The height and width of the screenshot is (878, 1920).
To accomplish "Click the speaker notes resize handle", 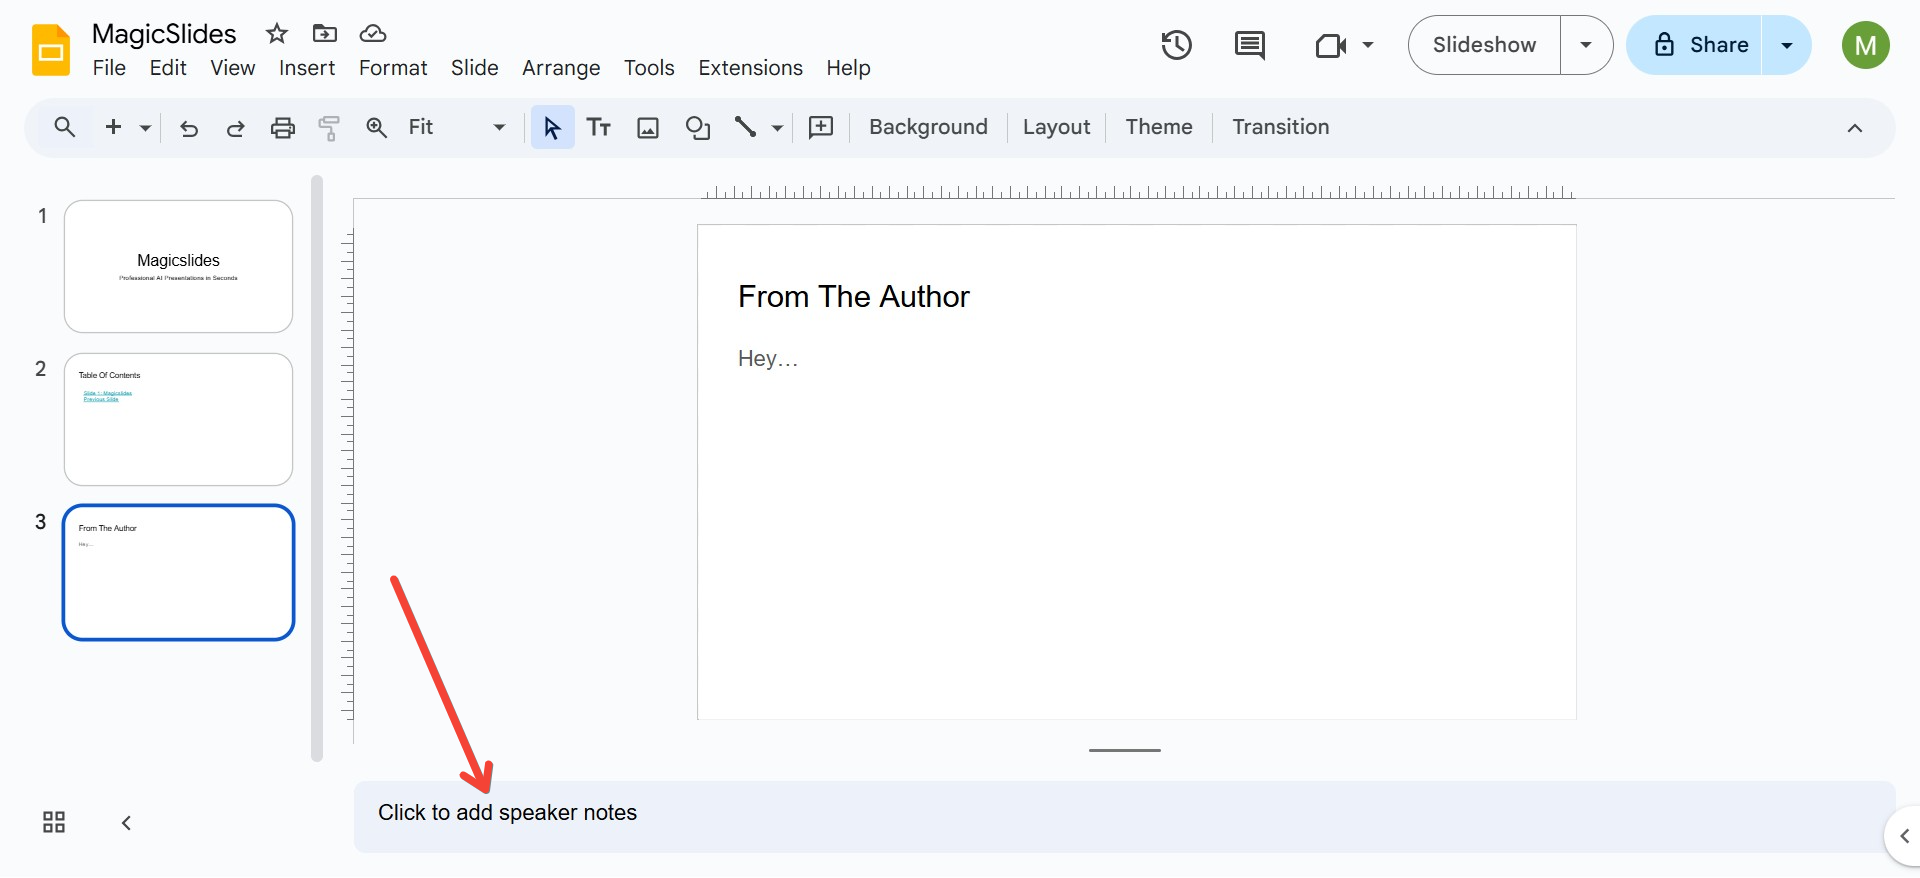I will pyautogui.click(x=1125, y=750).
